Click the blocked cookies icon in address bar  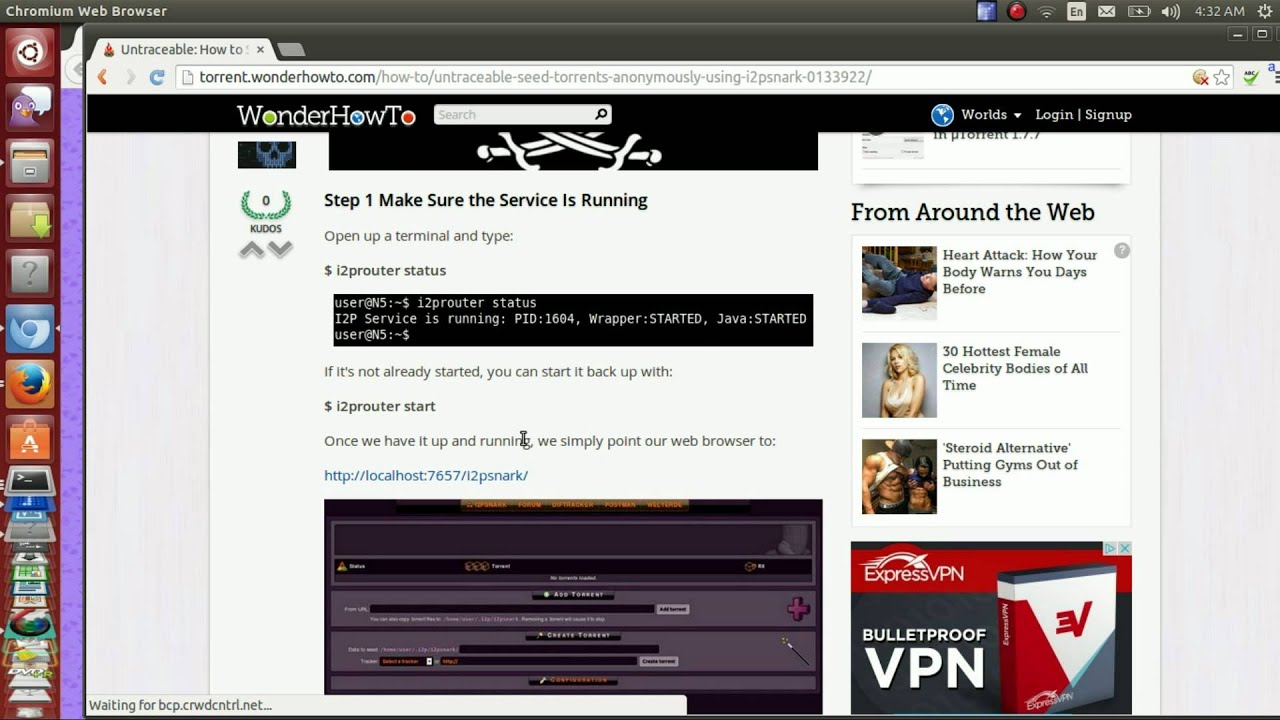1200,77
